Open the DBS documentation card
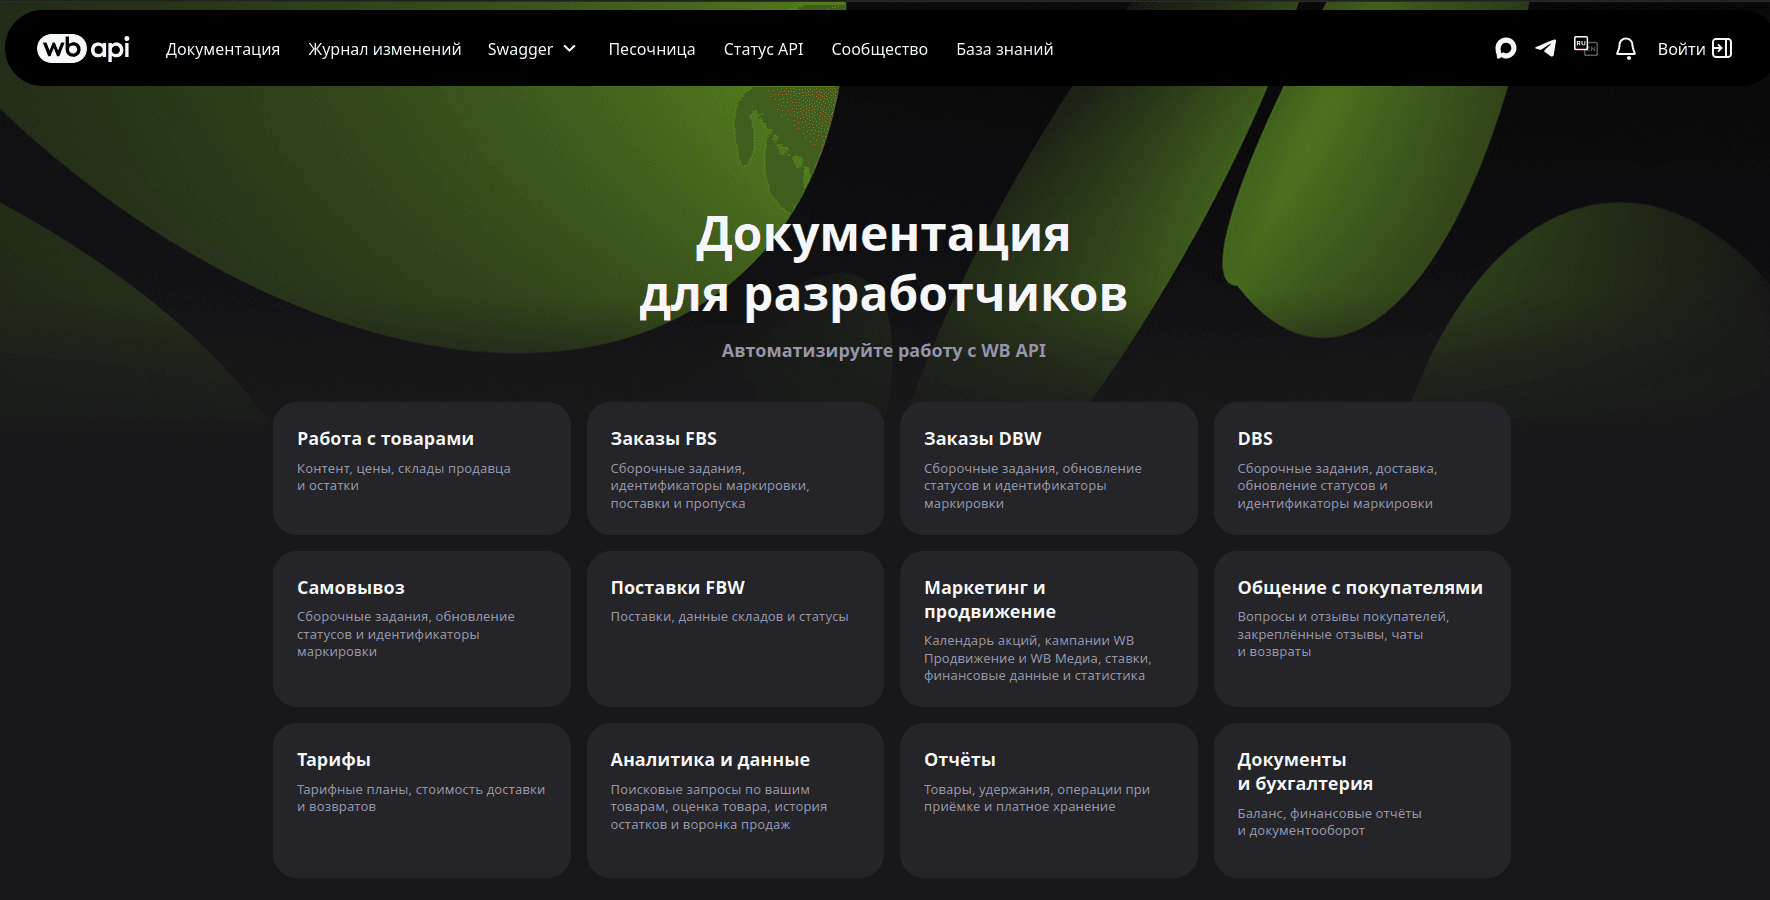This screenshot has width=1770, height=900. [1362, 468]
